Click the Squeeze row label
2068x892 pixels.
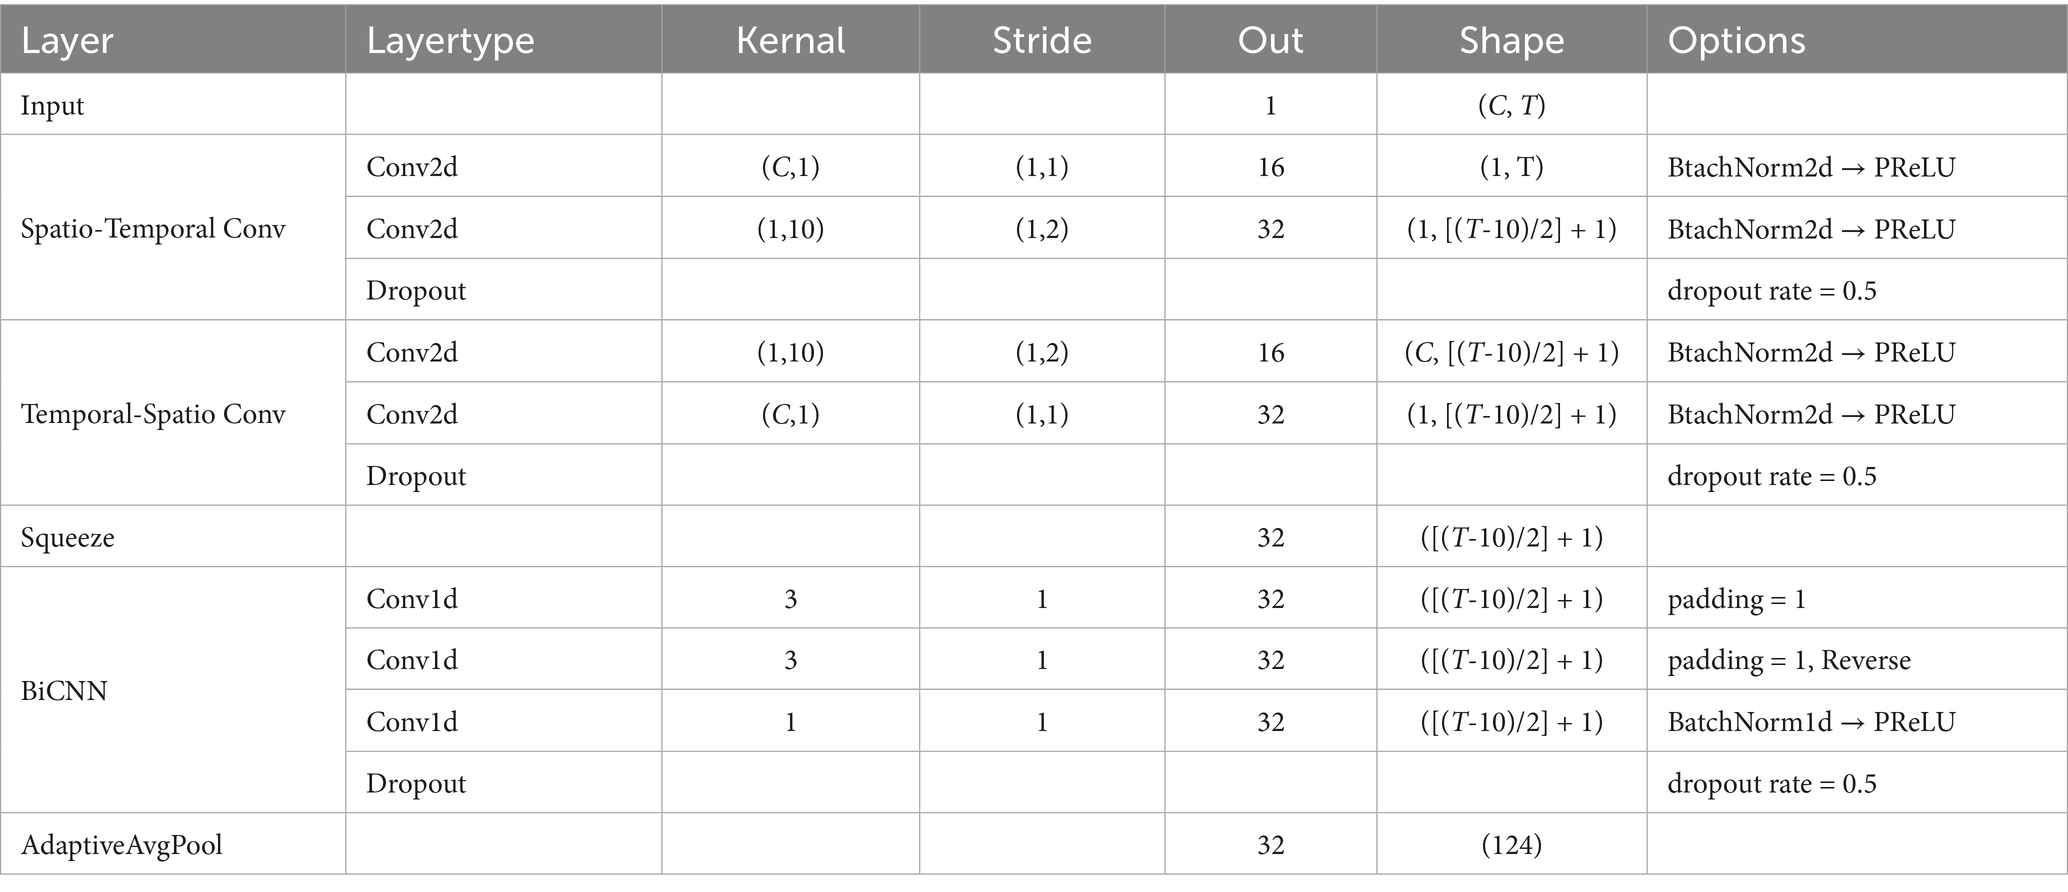point(68,538)
